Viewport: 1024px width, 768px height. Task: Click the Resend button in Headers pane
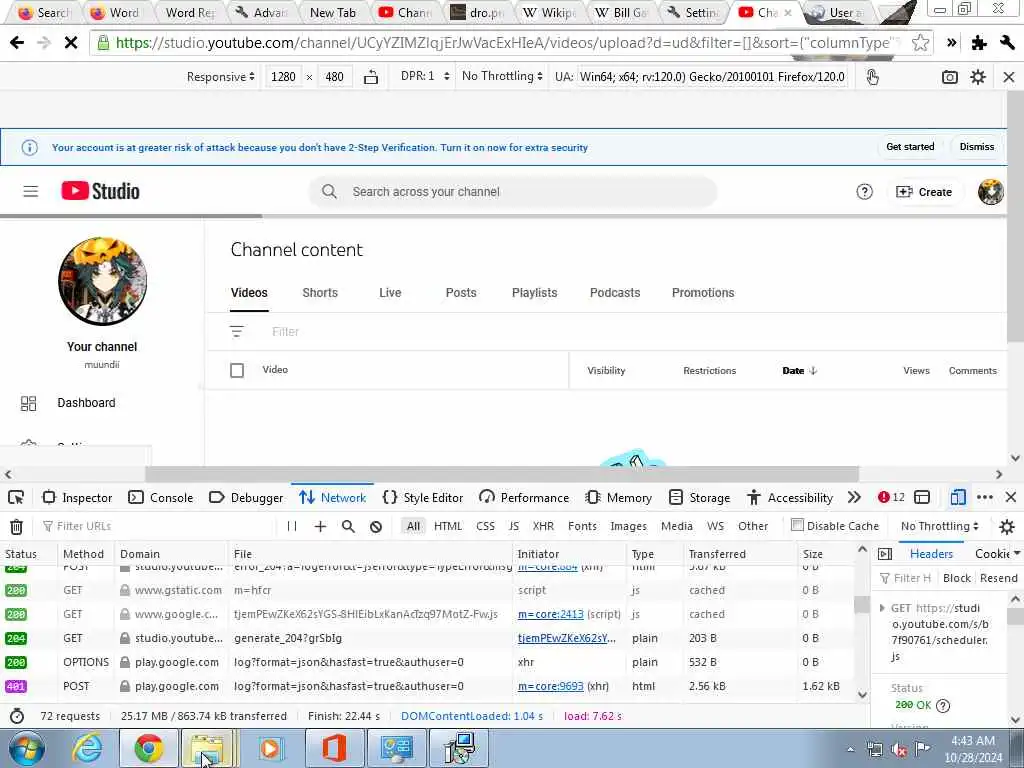[998, 579]
